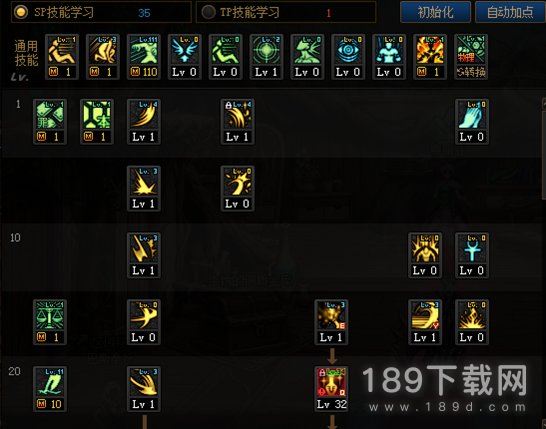Select the red locked skill at Lv 32
The image size is (546, 429).
[x=331, y=389]
